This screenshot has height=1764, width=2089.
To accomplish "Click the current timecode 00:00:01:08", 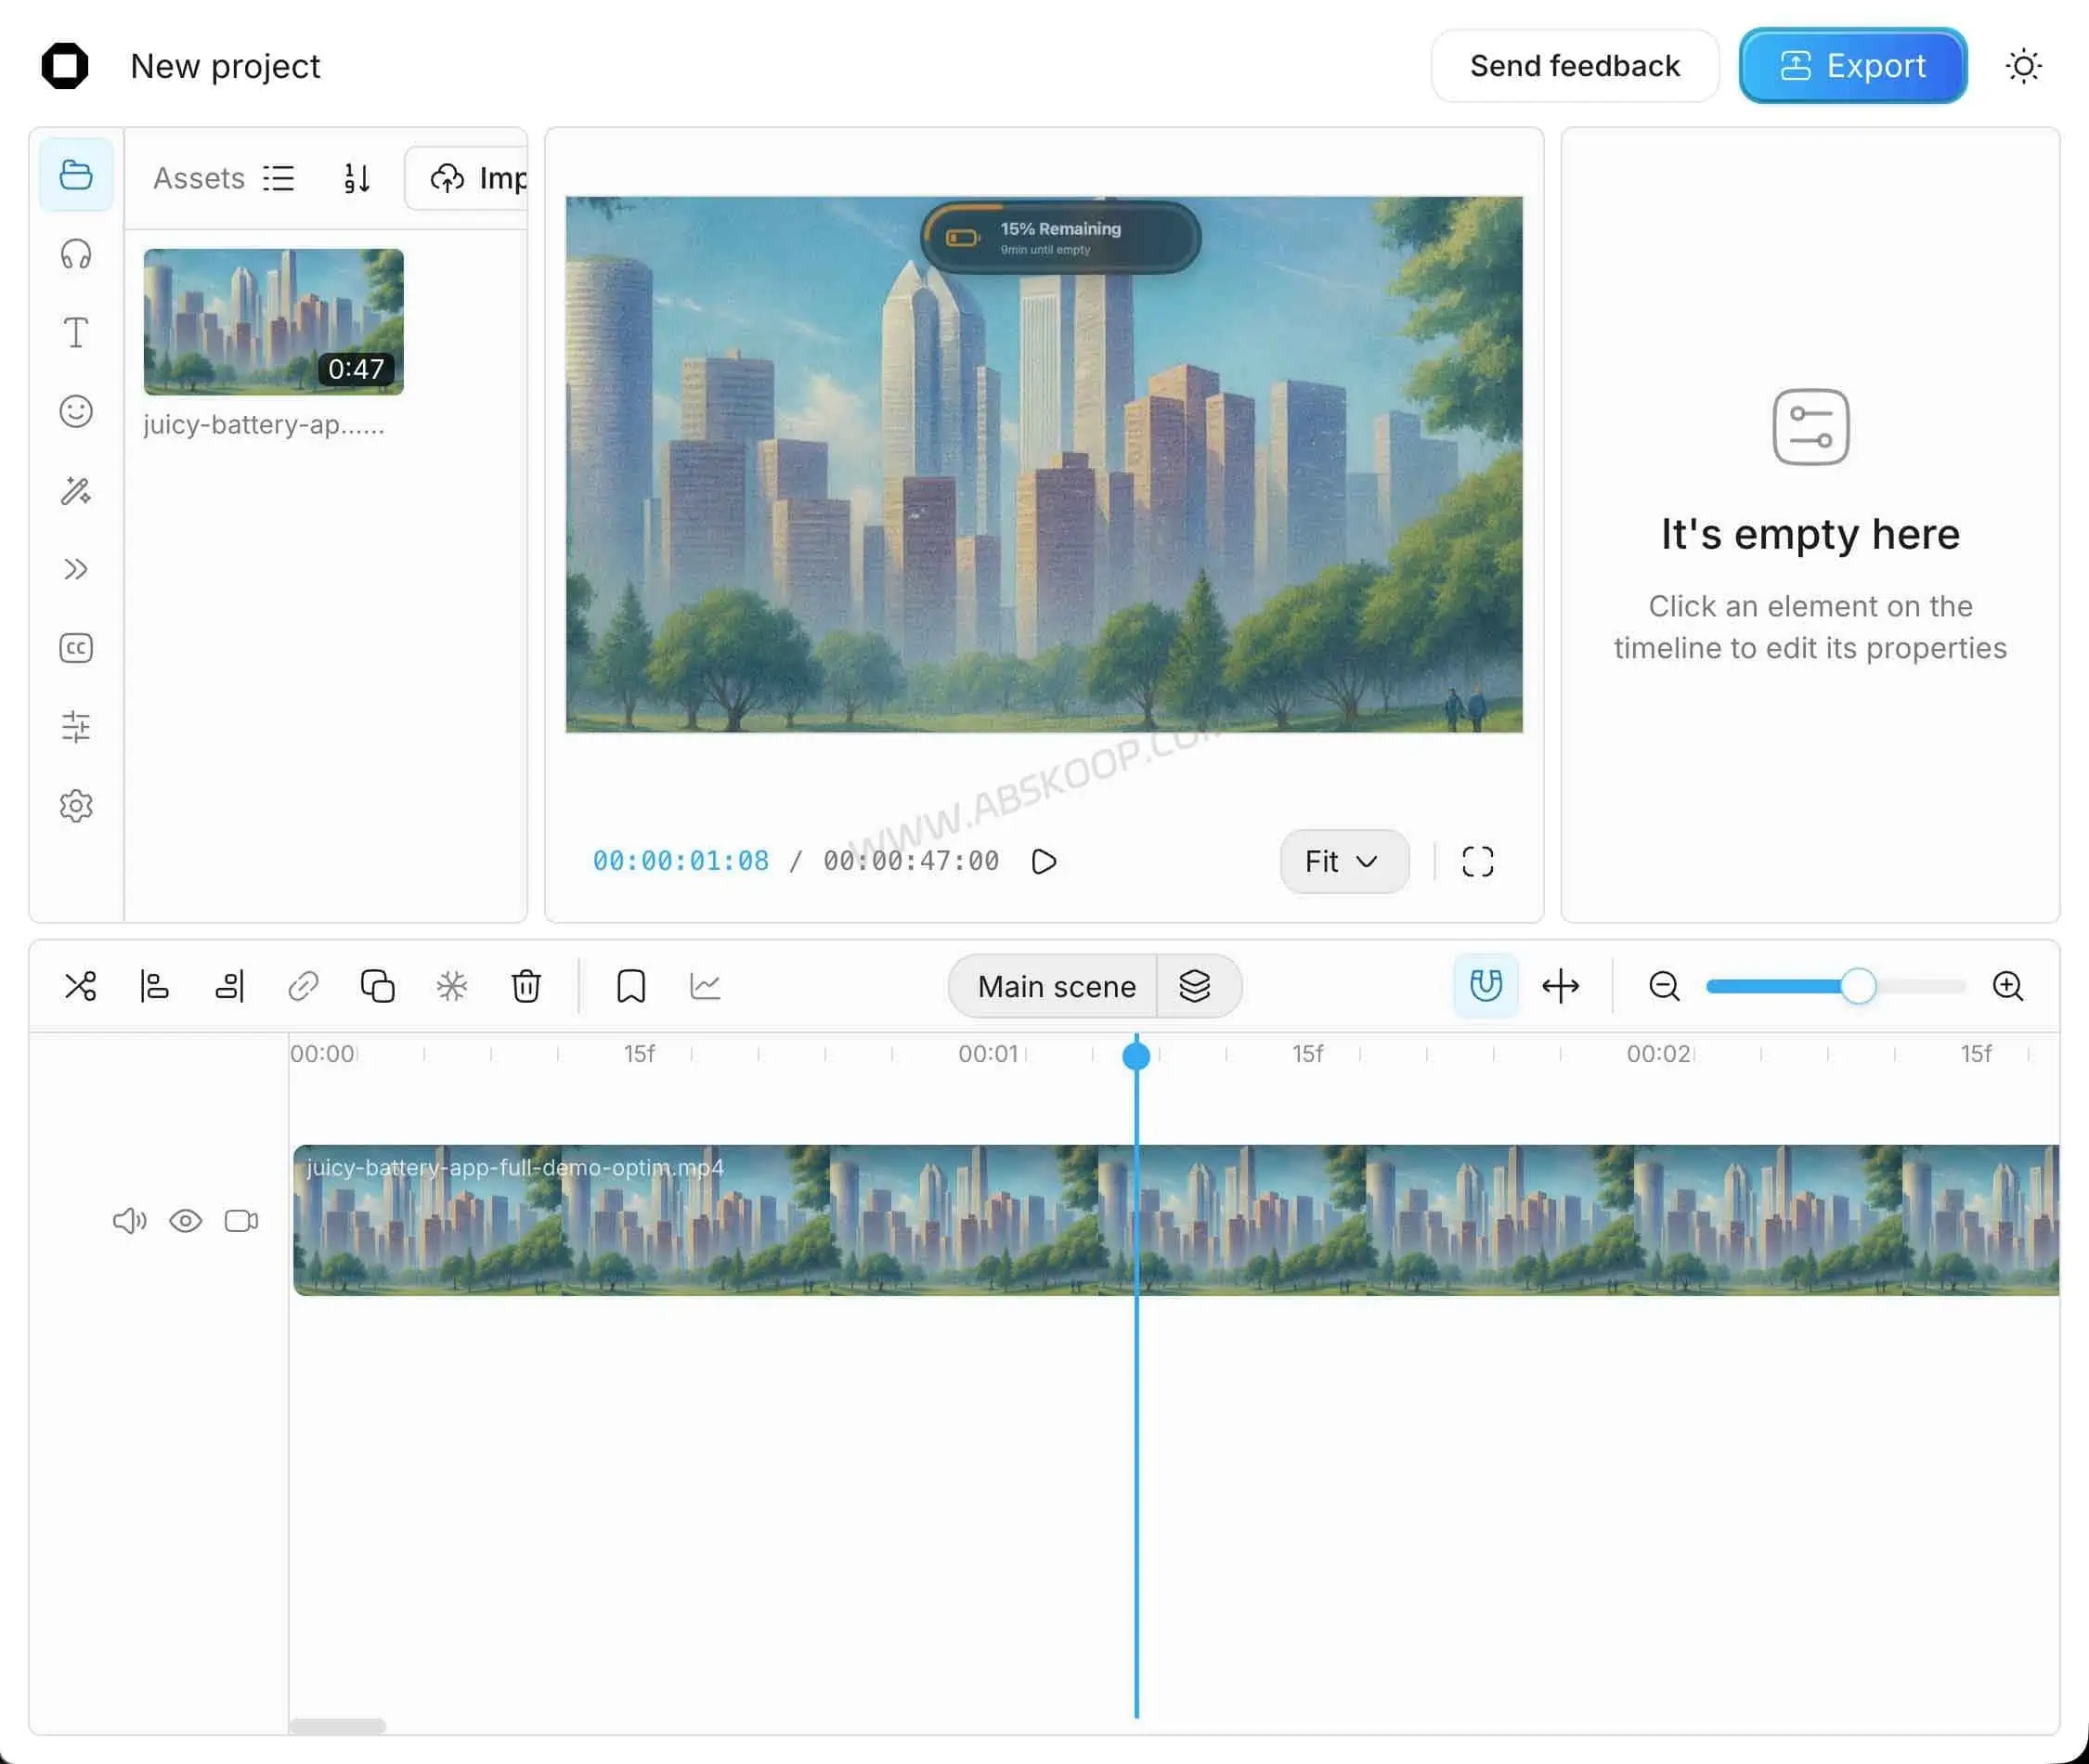I will coord(681,861).
